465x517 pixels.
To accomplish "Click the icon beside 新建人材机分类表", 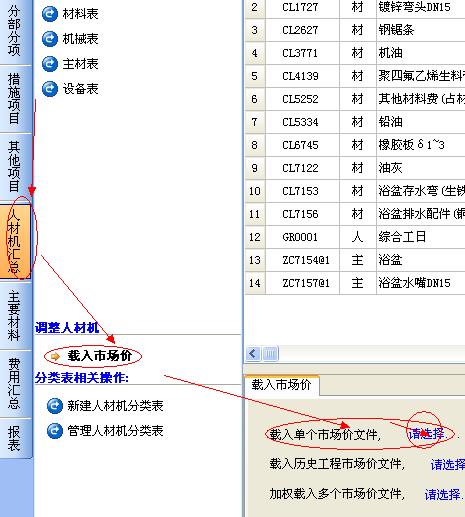I will tap(55, 406).
